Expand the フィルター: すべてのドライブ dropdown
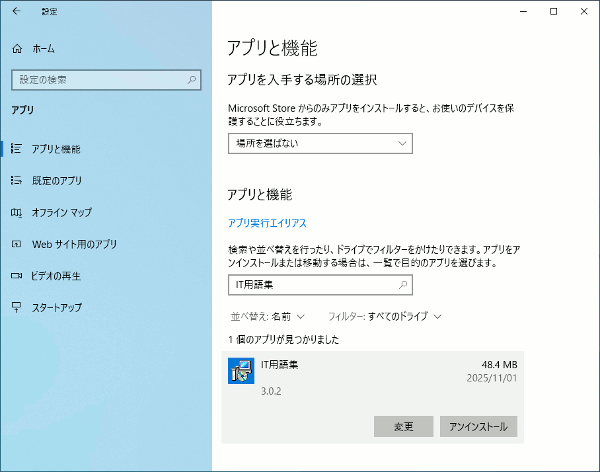Screen dimensions: 600x472 pos(385,316)
